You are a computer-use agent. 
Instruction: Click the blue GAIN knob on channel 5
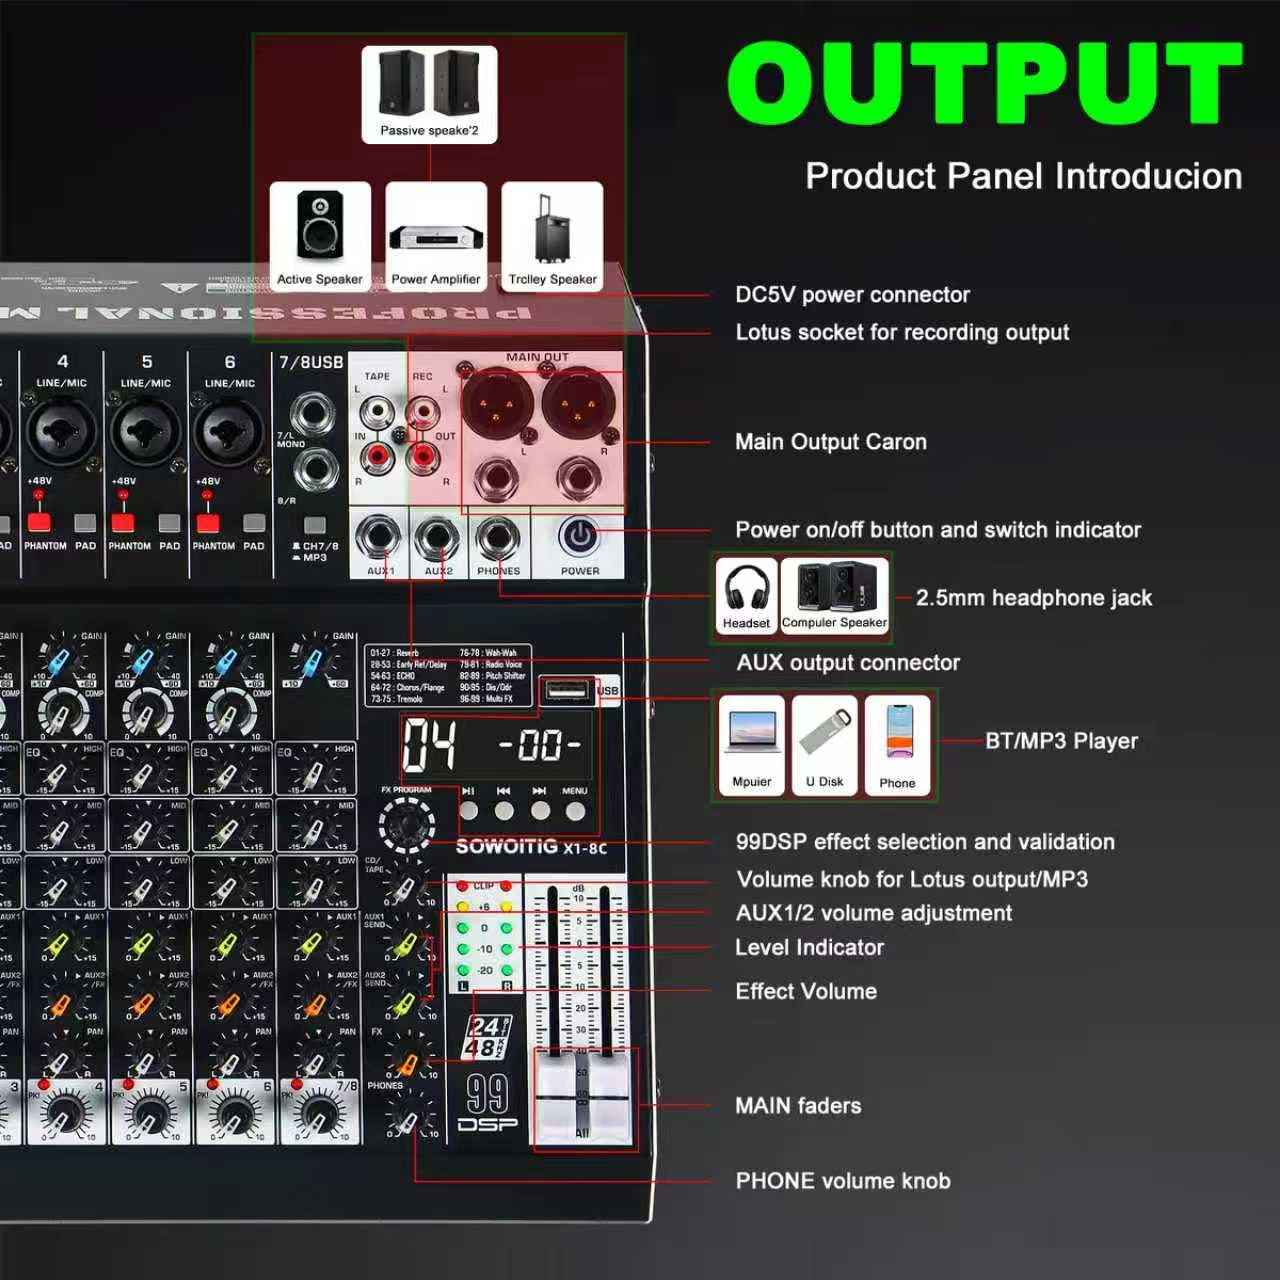[x=143, y=660]
